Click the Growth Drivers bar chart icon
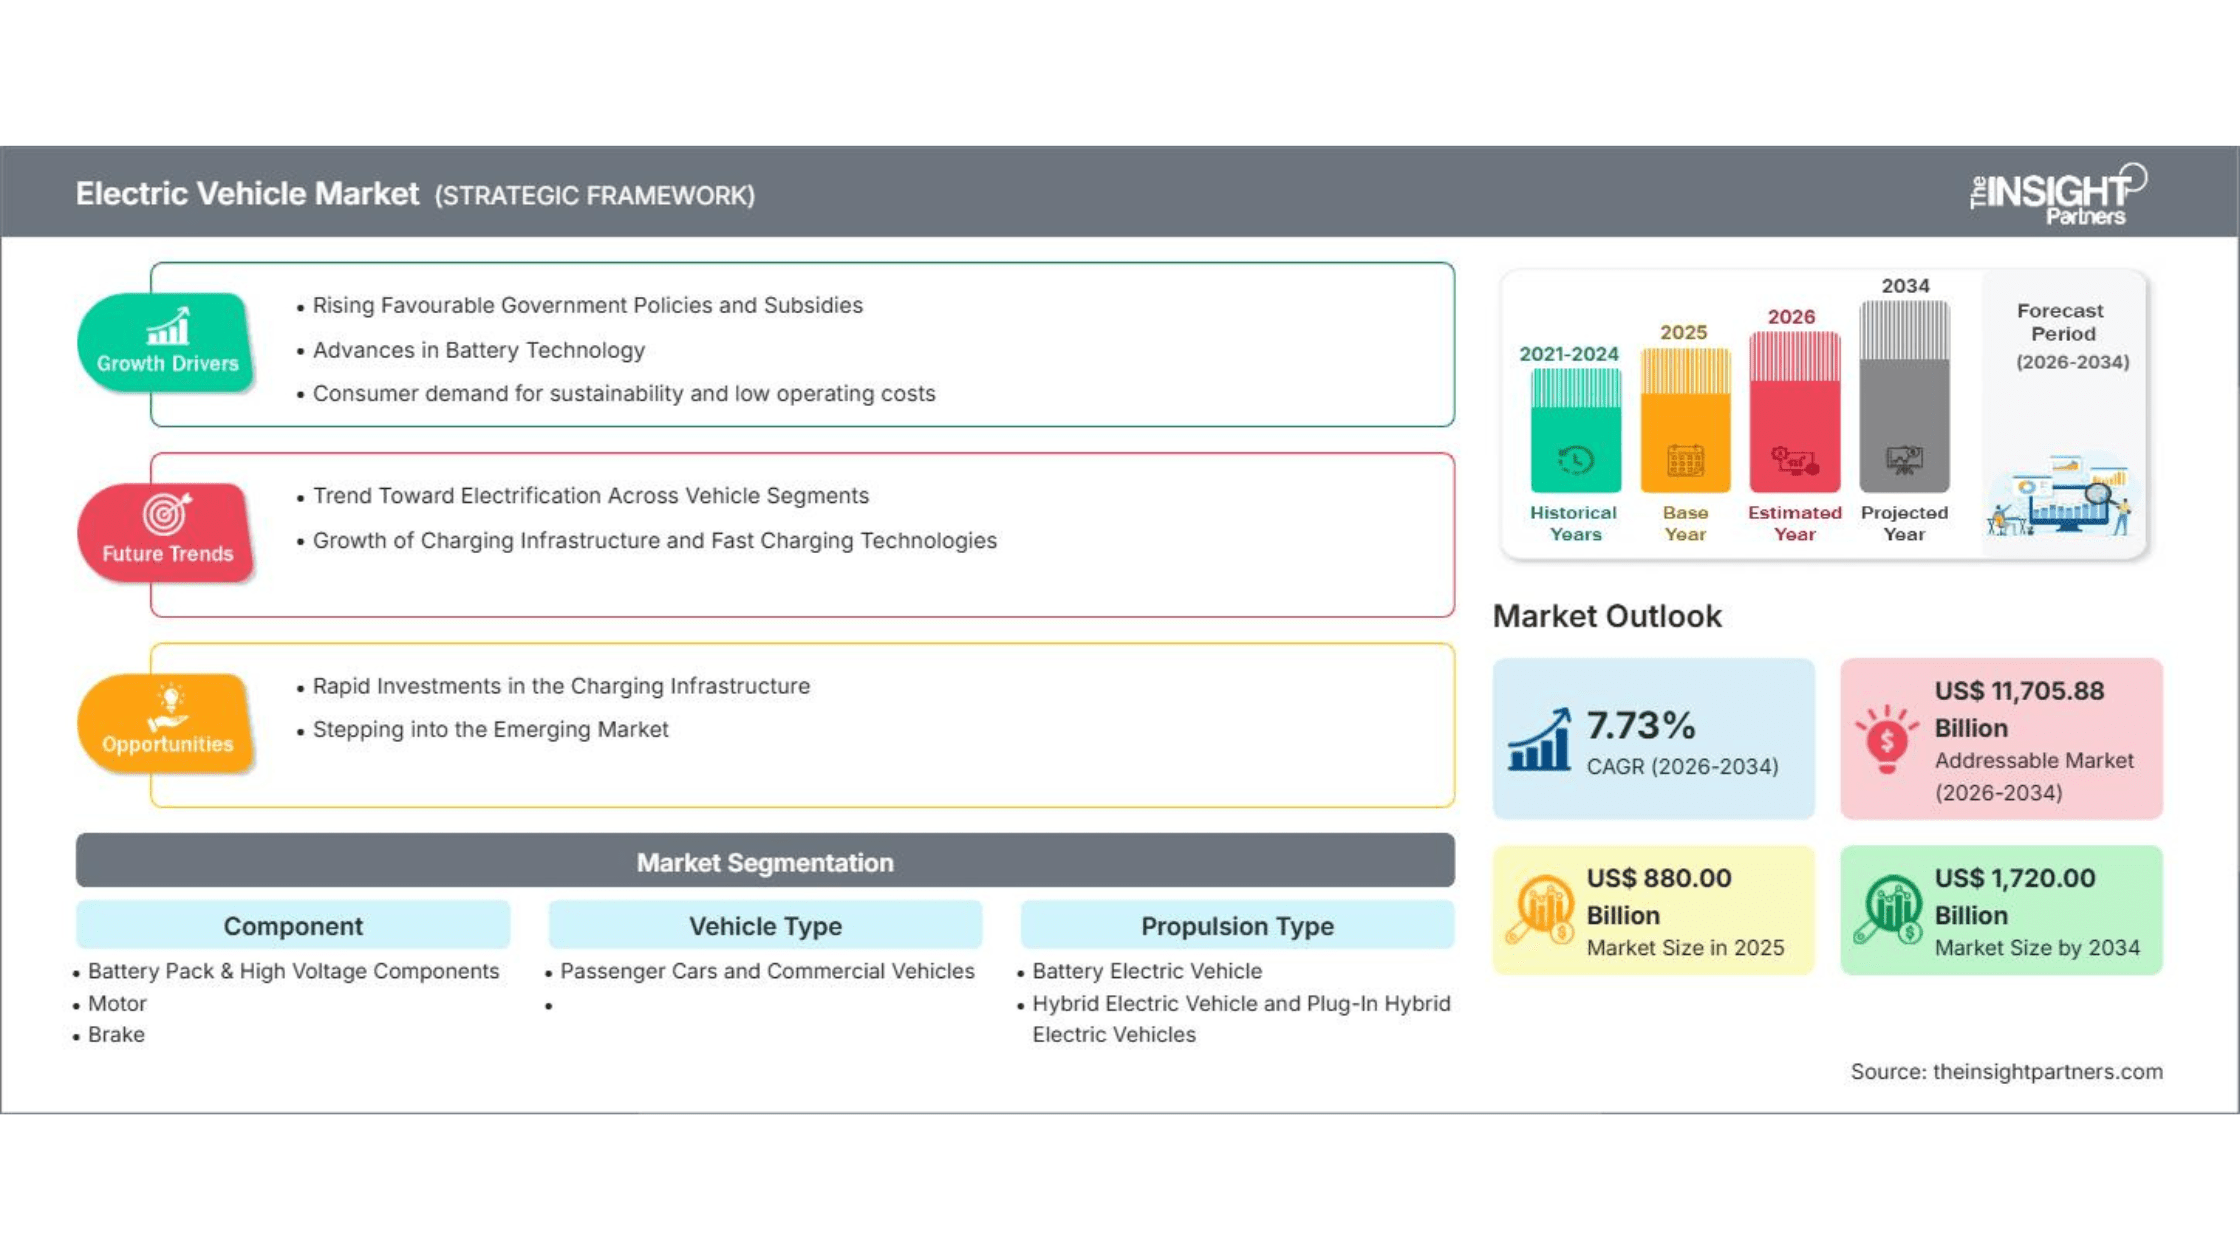2240x1260 pixels. pyautogui.click(x=168, y=326)
